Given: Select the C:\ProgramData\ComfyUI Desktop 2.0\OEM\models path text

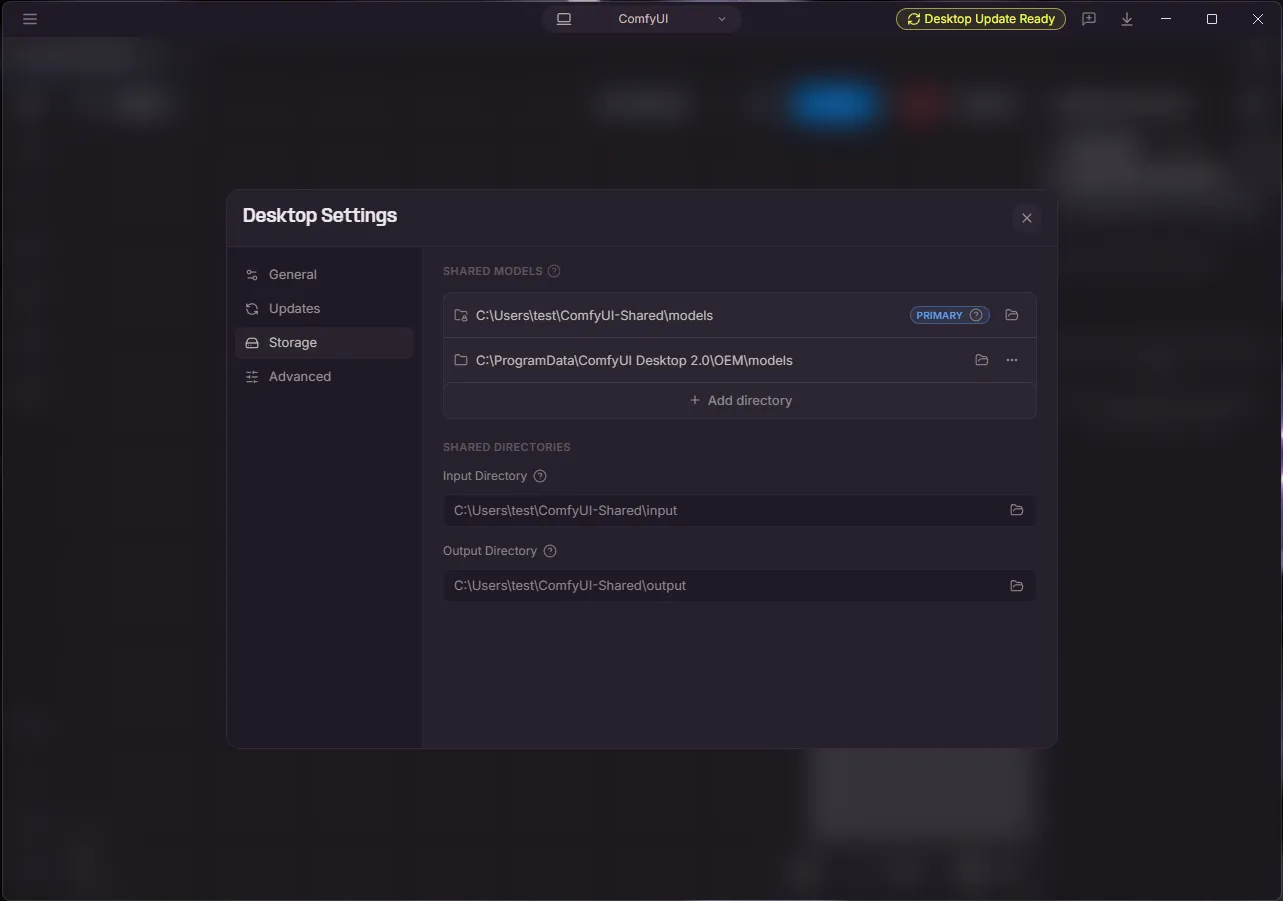Looking at the screenshot, I should click(x=634, y=360).
